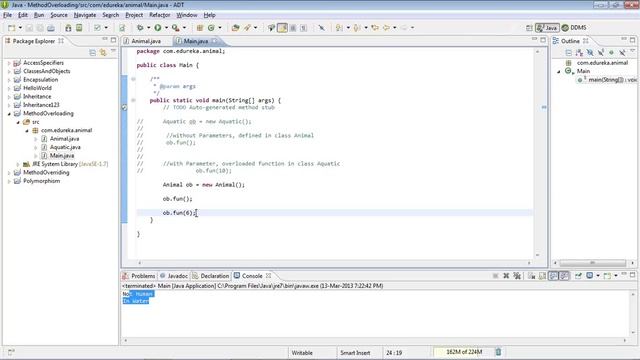This screenshot has height=360, width=640.
Task: Switch to the Java perspective button
Action: (547, 28)
